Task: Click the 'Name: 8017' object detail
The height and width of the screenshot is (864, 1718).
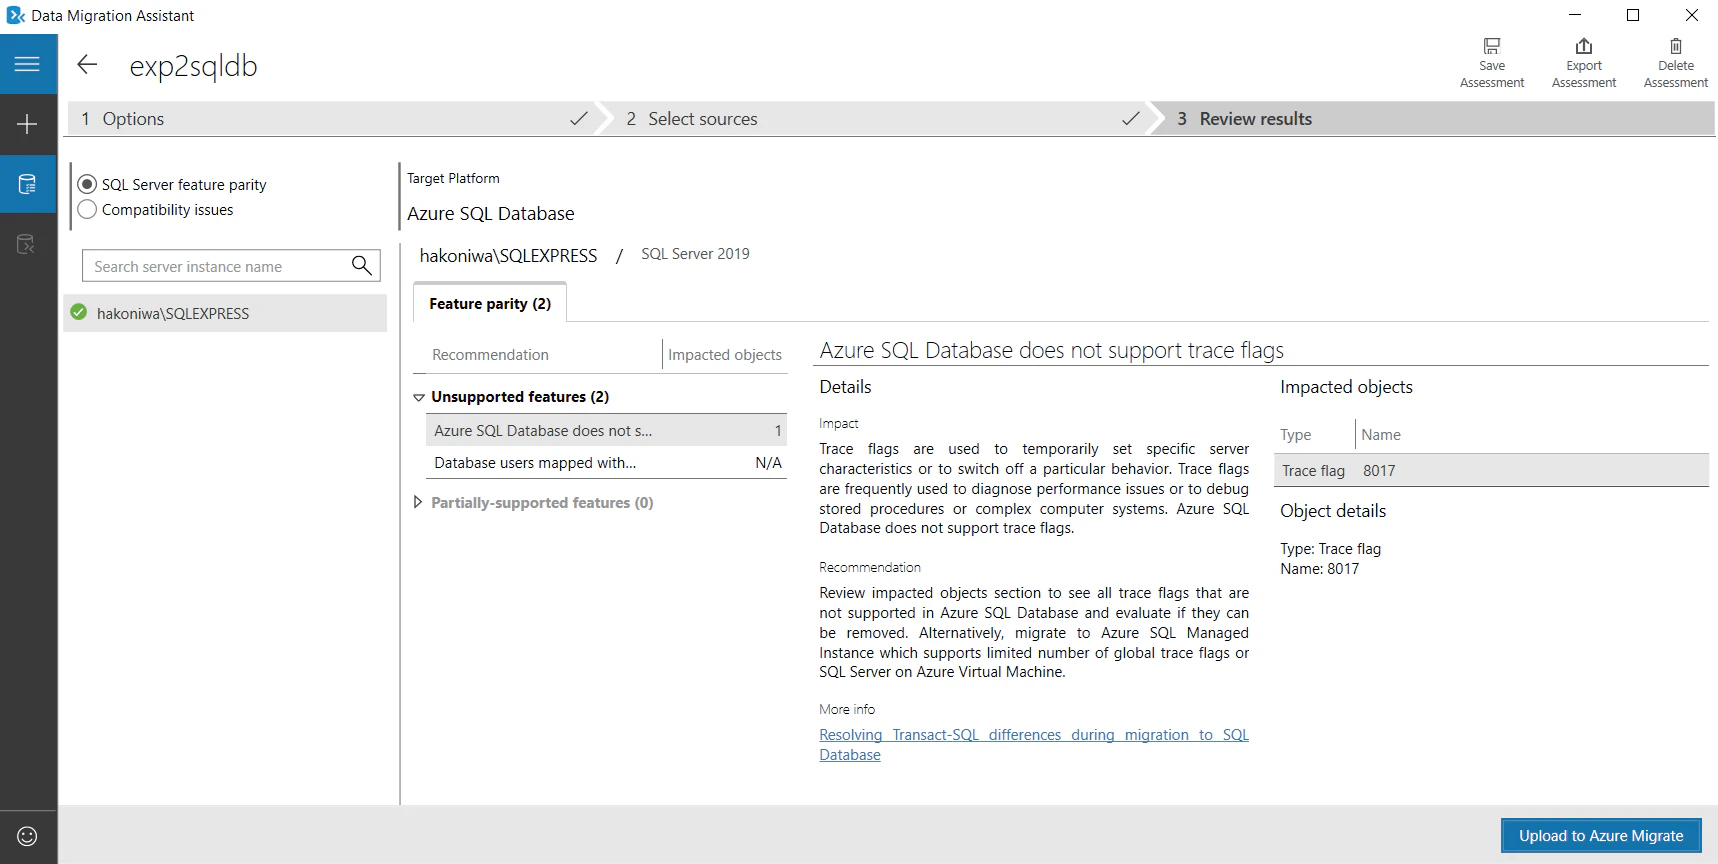Action: pyautogui.click(x=1320, y=569)
